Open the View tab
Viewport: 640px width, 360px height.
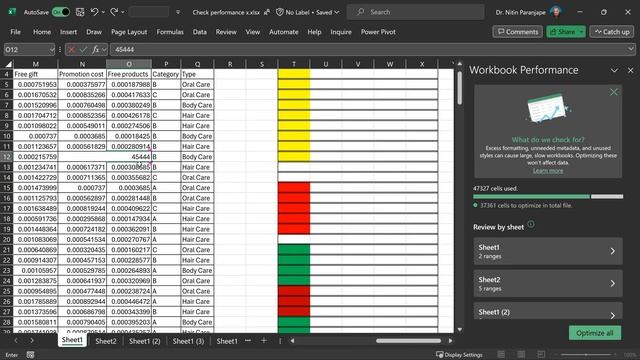253,32
